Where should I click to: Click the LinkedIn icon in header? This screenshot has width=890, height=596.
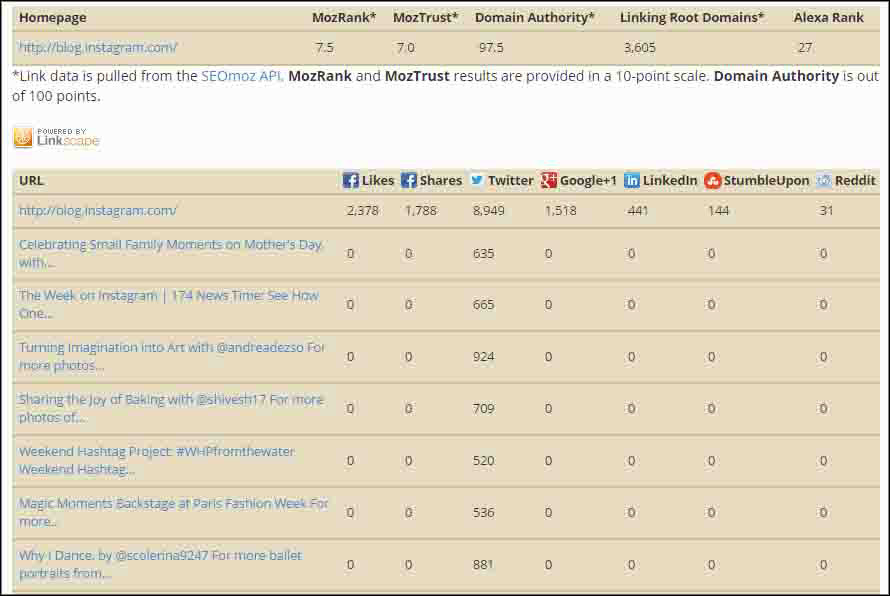(632, 180)
